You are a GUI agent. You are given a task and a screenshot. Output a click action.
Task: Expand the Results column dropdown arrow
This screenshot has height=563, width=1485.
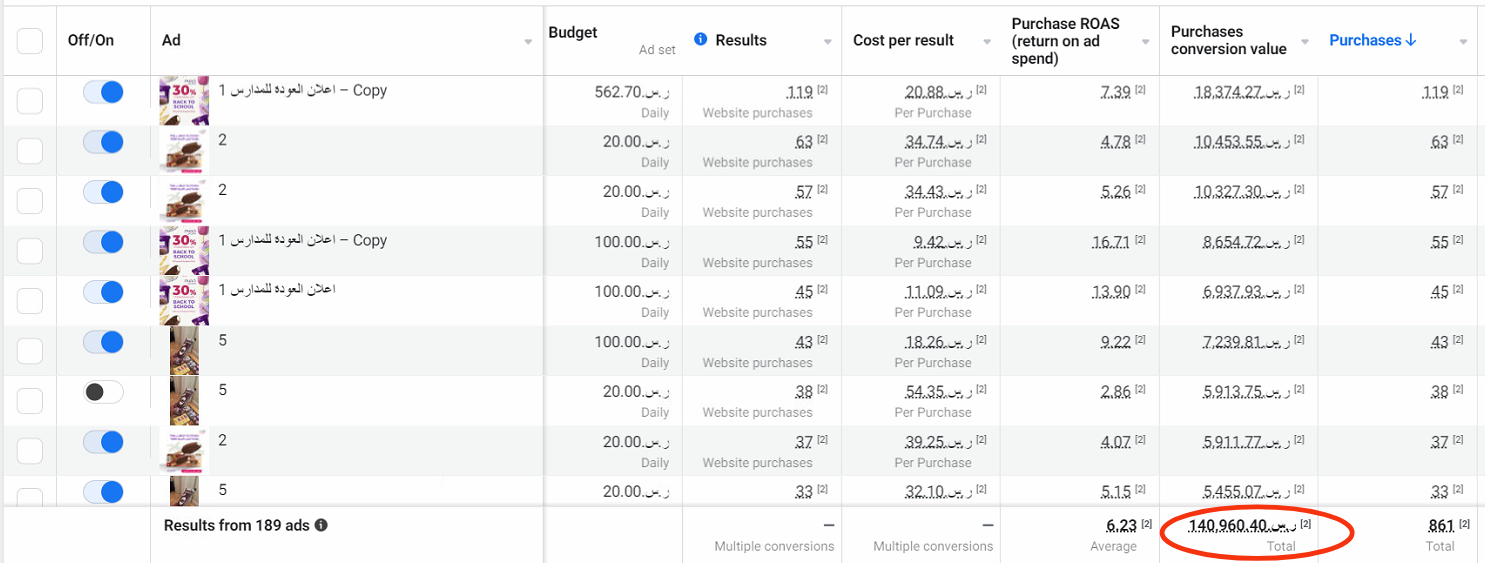point(827,42)
